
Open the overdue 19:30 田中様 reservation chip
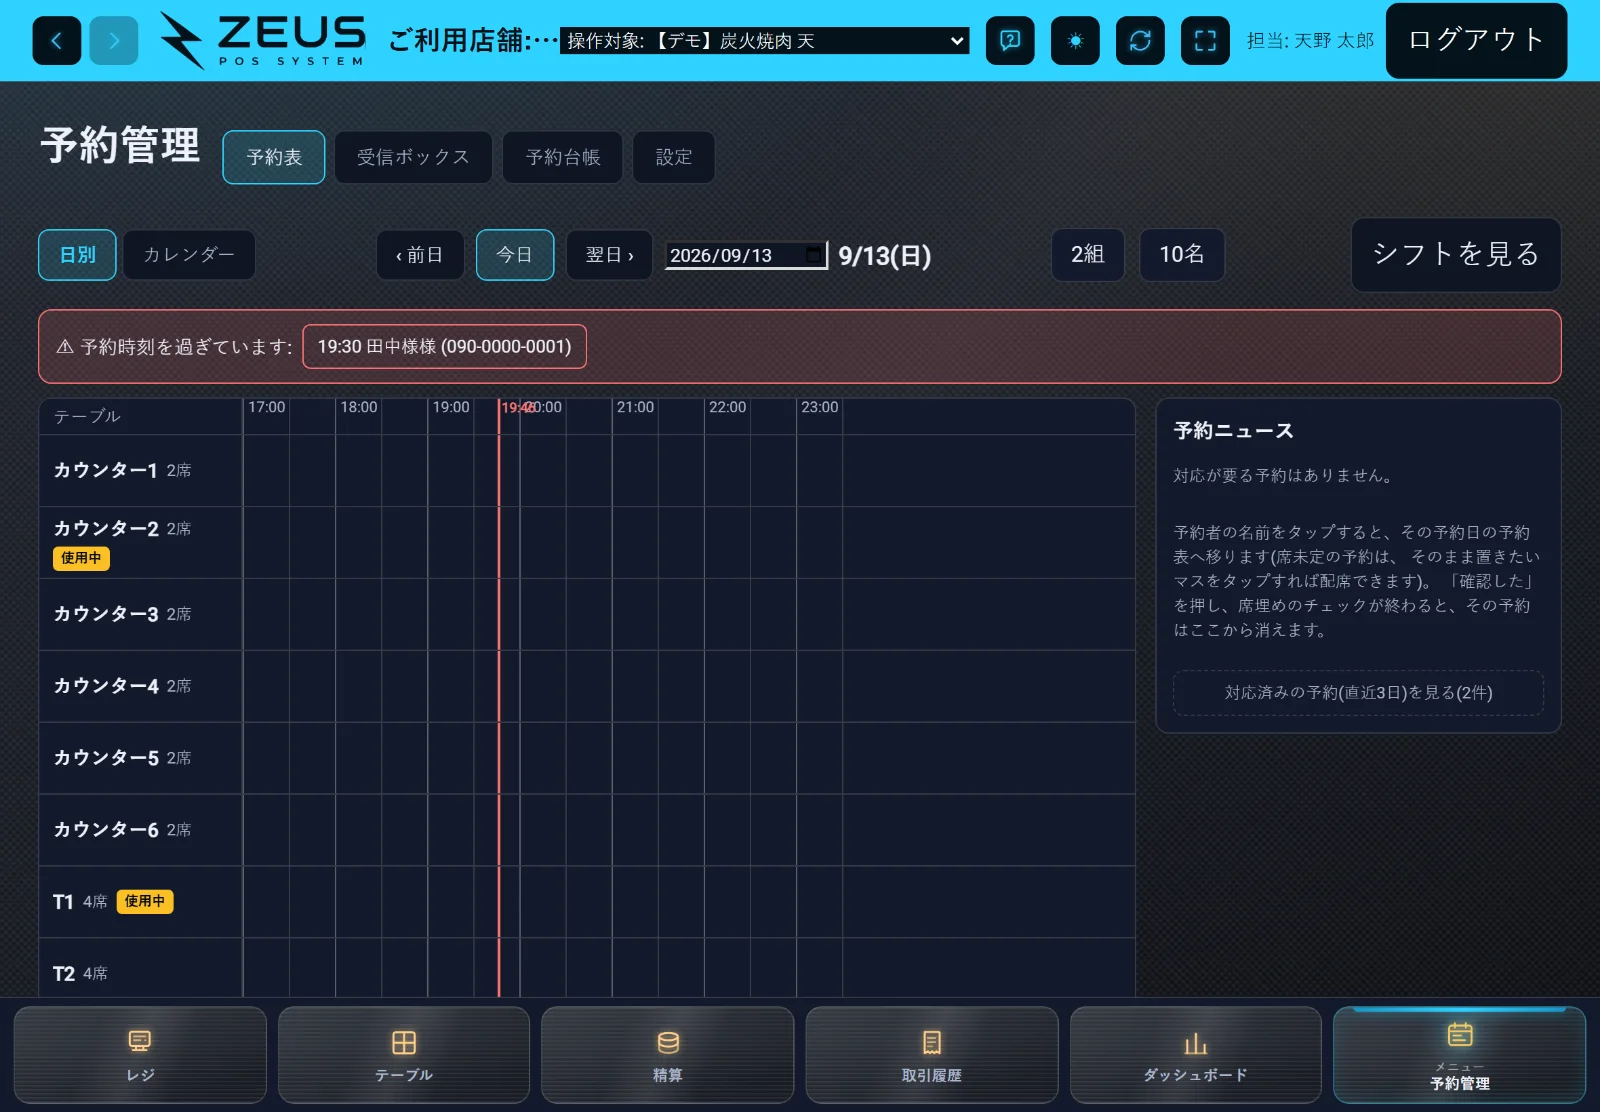444,346
